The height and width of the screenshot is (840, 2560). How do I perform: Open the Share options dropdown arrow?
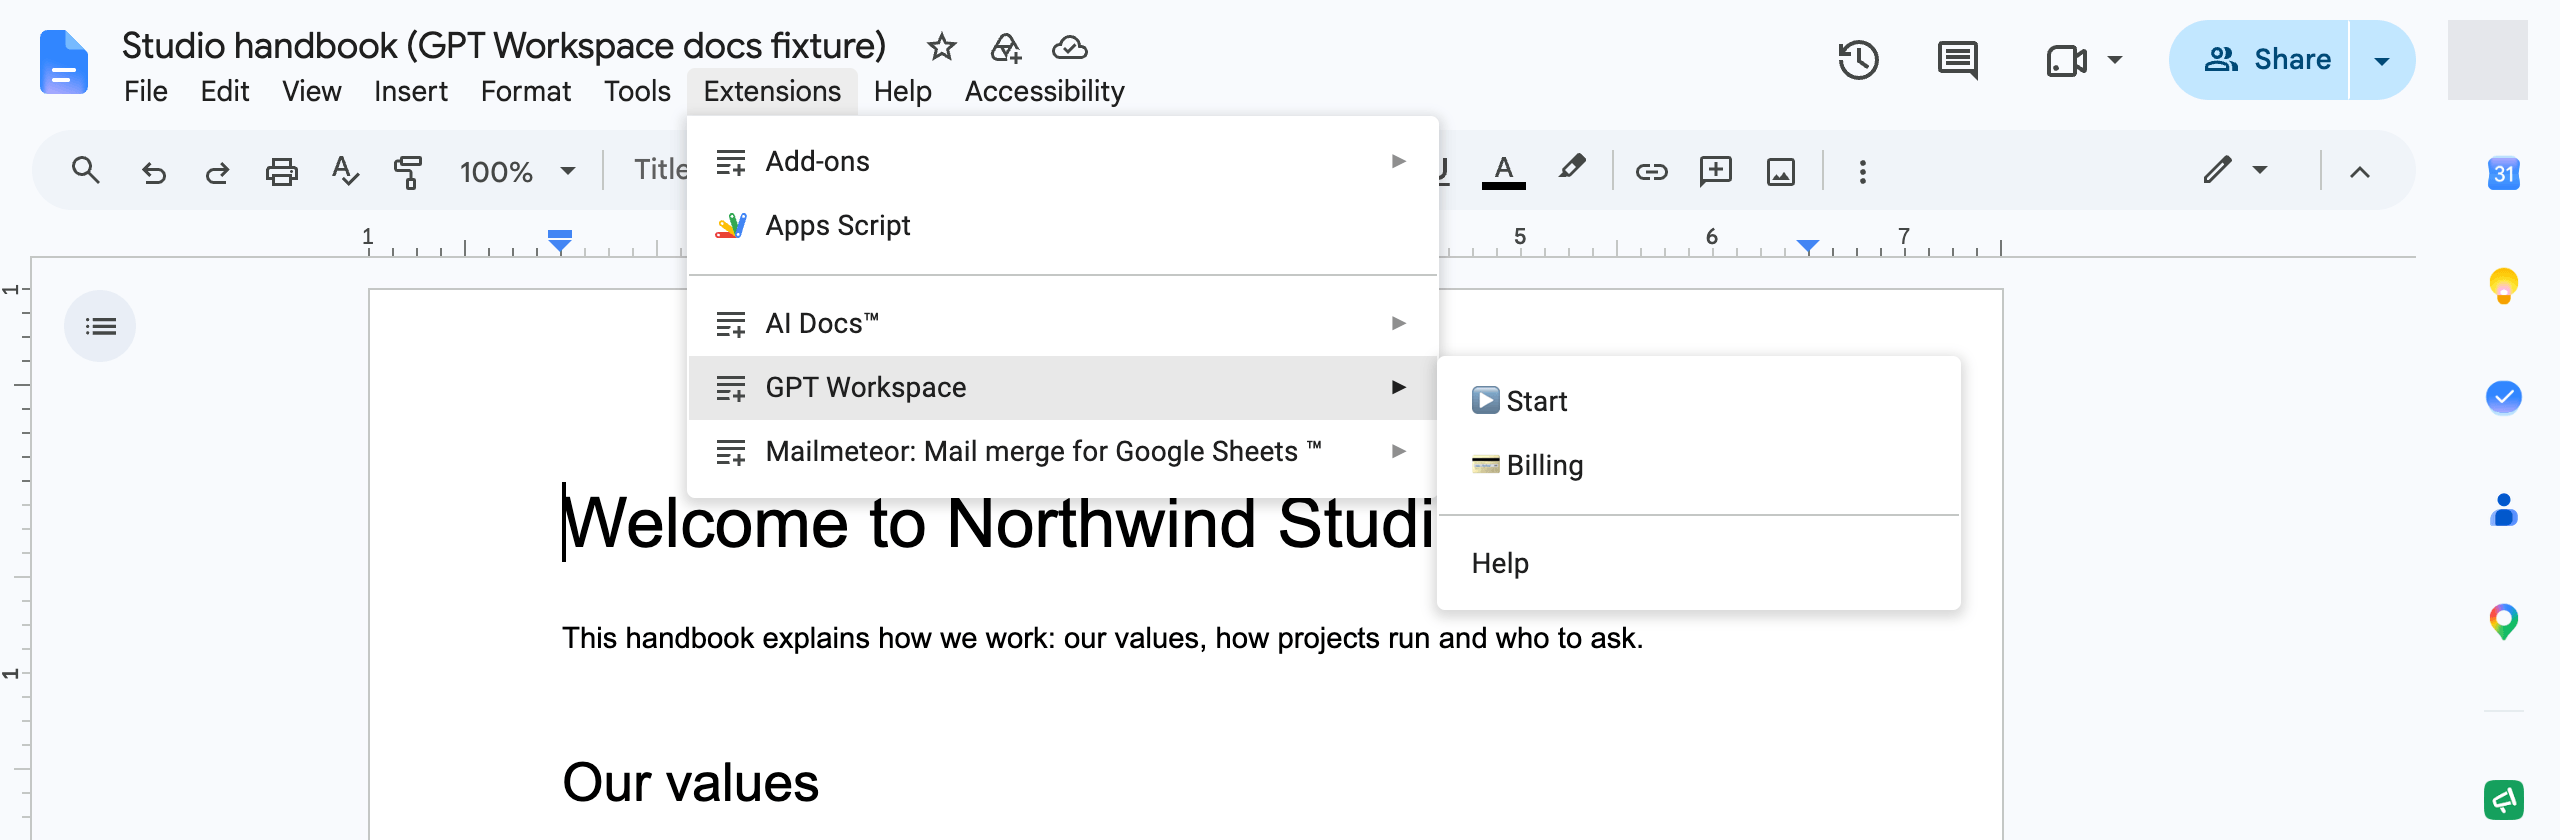point(2382,60)
